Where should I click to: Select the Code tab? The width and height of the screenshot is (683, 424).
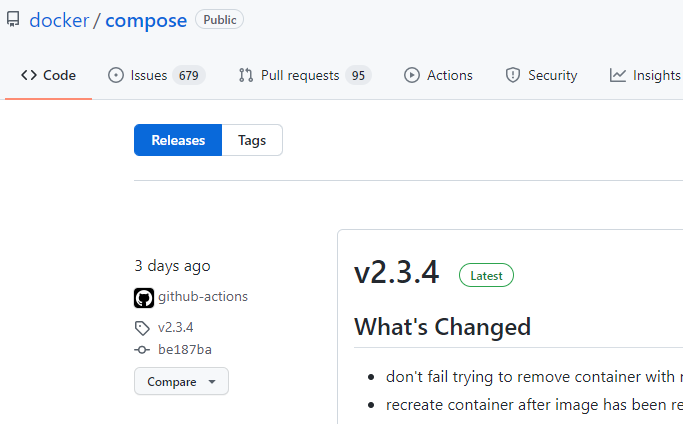click(x=48, y=75)
